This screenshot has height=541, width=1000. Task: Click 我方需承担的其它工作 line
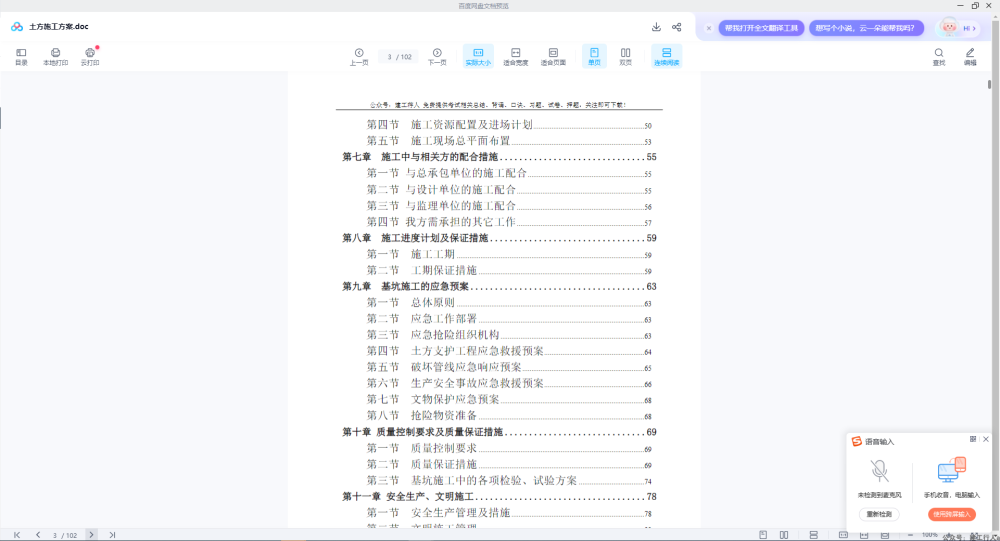coord(509,222)
